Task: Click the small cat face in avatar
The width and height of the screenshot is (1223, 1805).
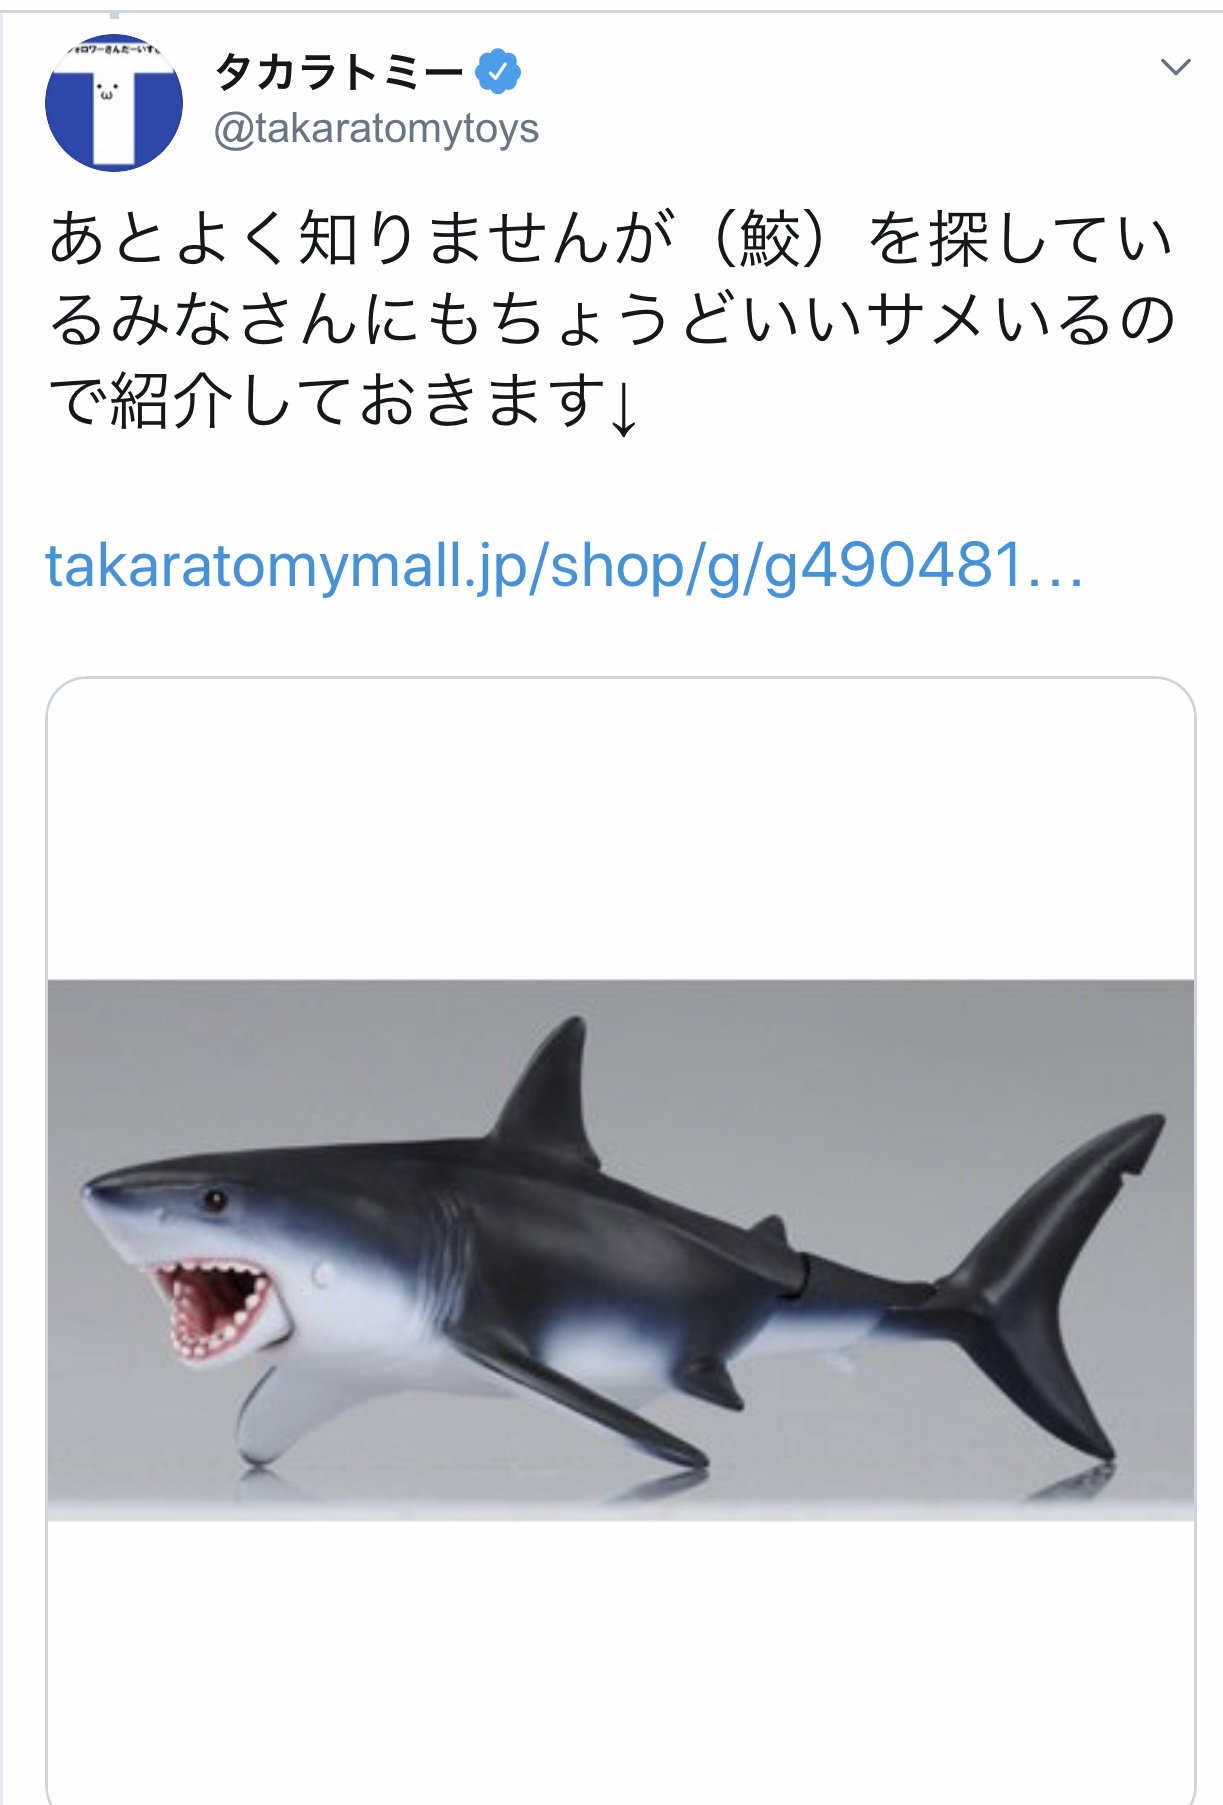Action: tap(106, 92)
